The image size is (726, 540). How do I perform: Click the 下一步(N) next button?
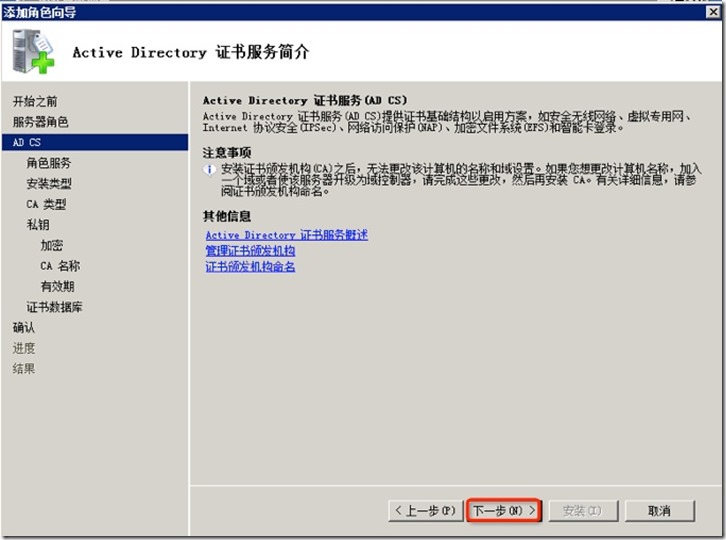(504, 510)
